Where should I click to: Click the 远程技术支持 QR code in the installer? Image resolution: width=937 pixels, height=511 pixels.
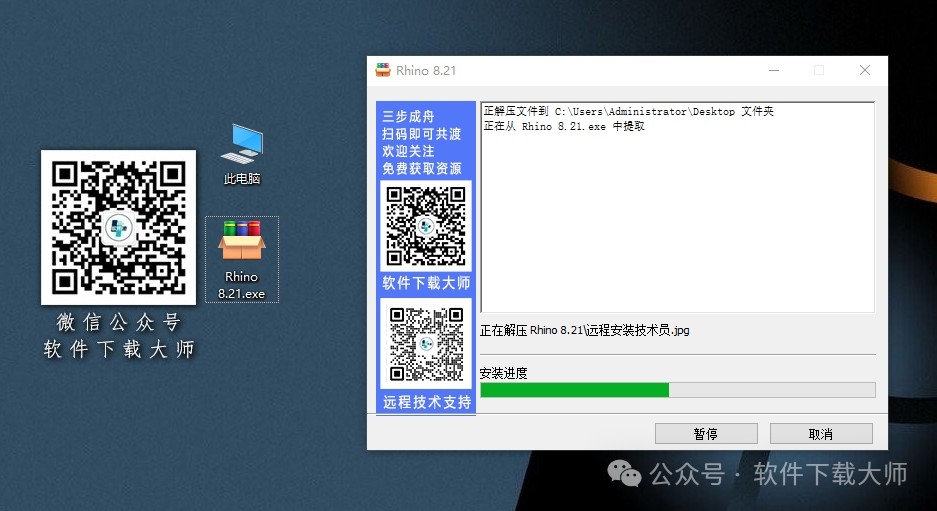(x=426, y=344)
